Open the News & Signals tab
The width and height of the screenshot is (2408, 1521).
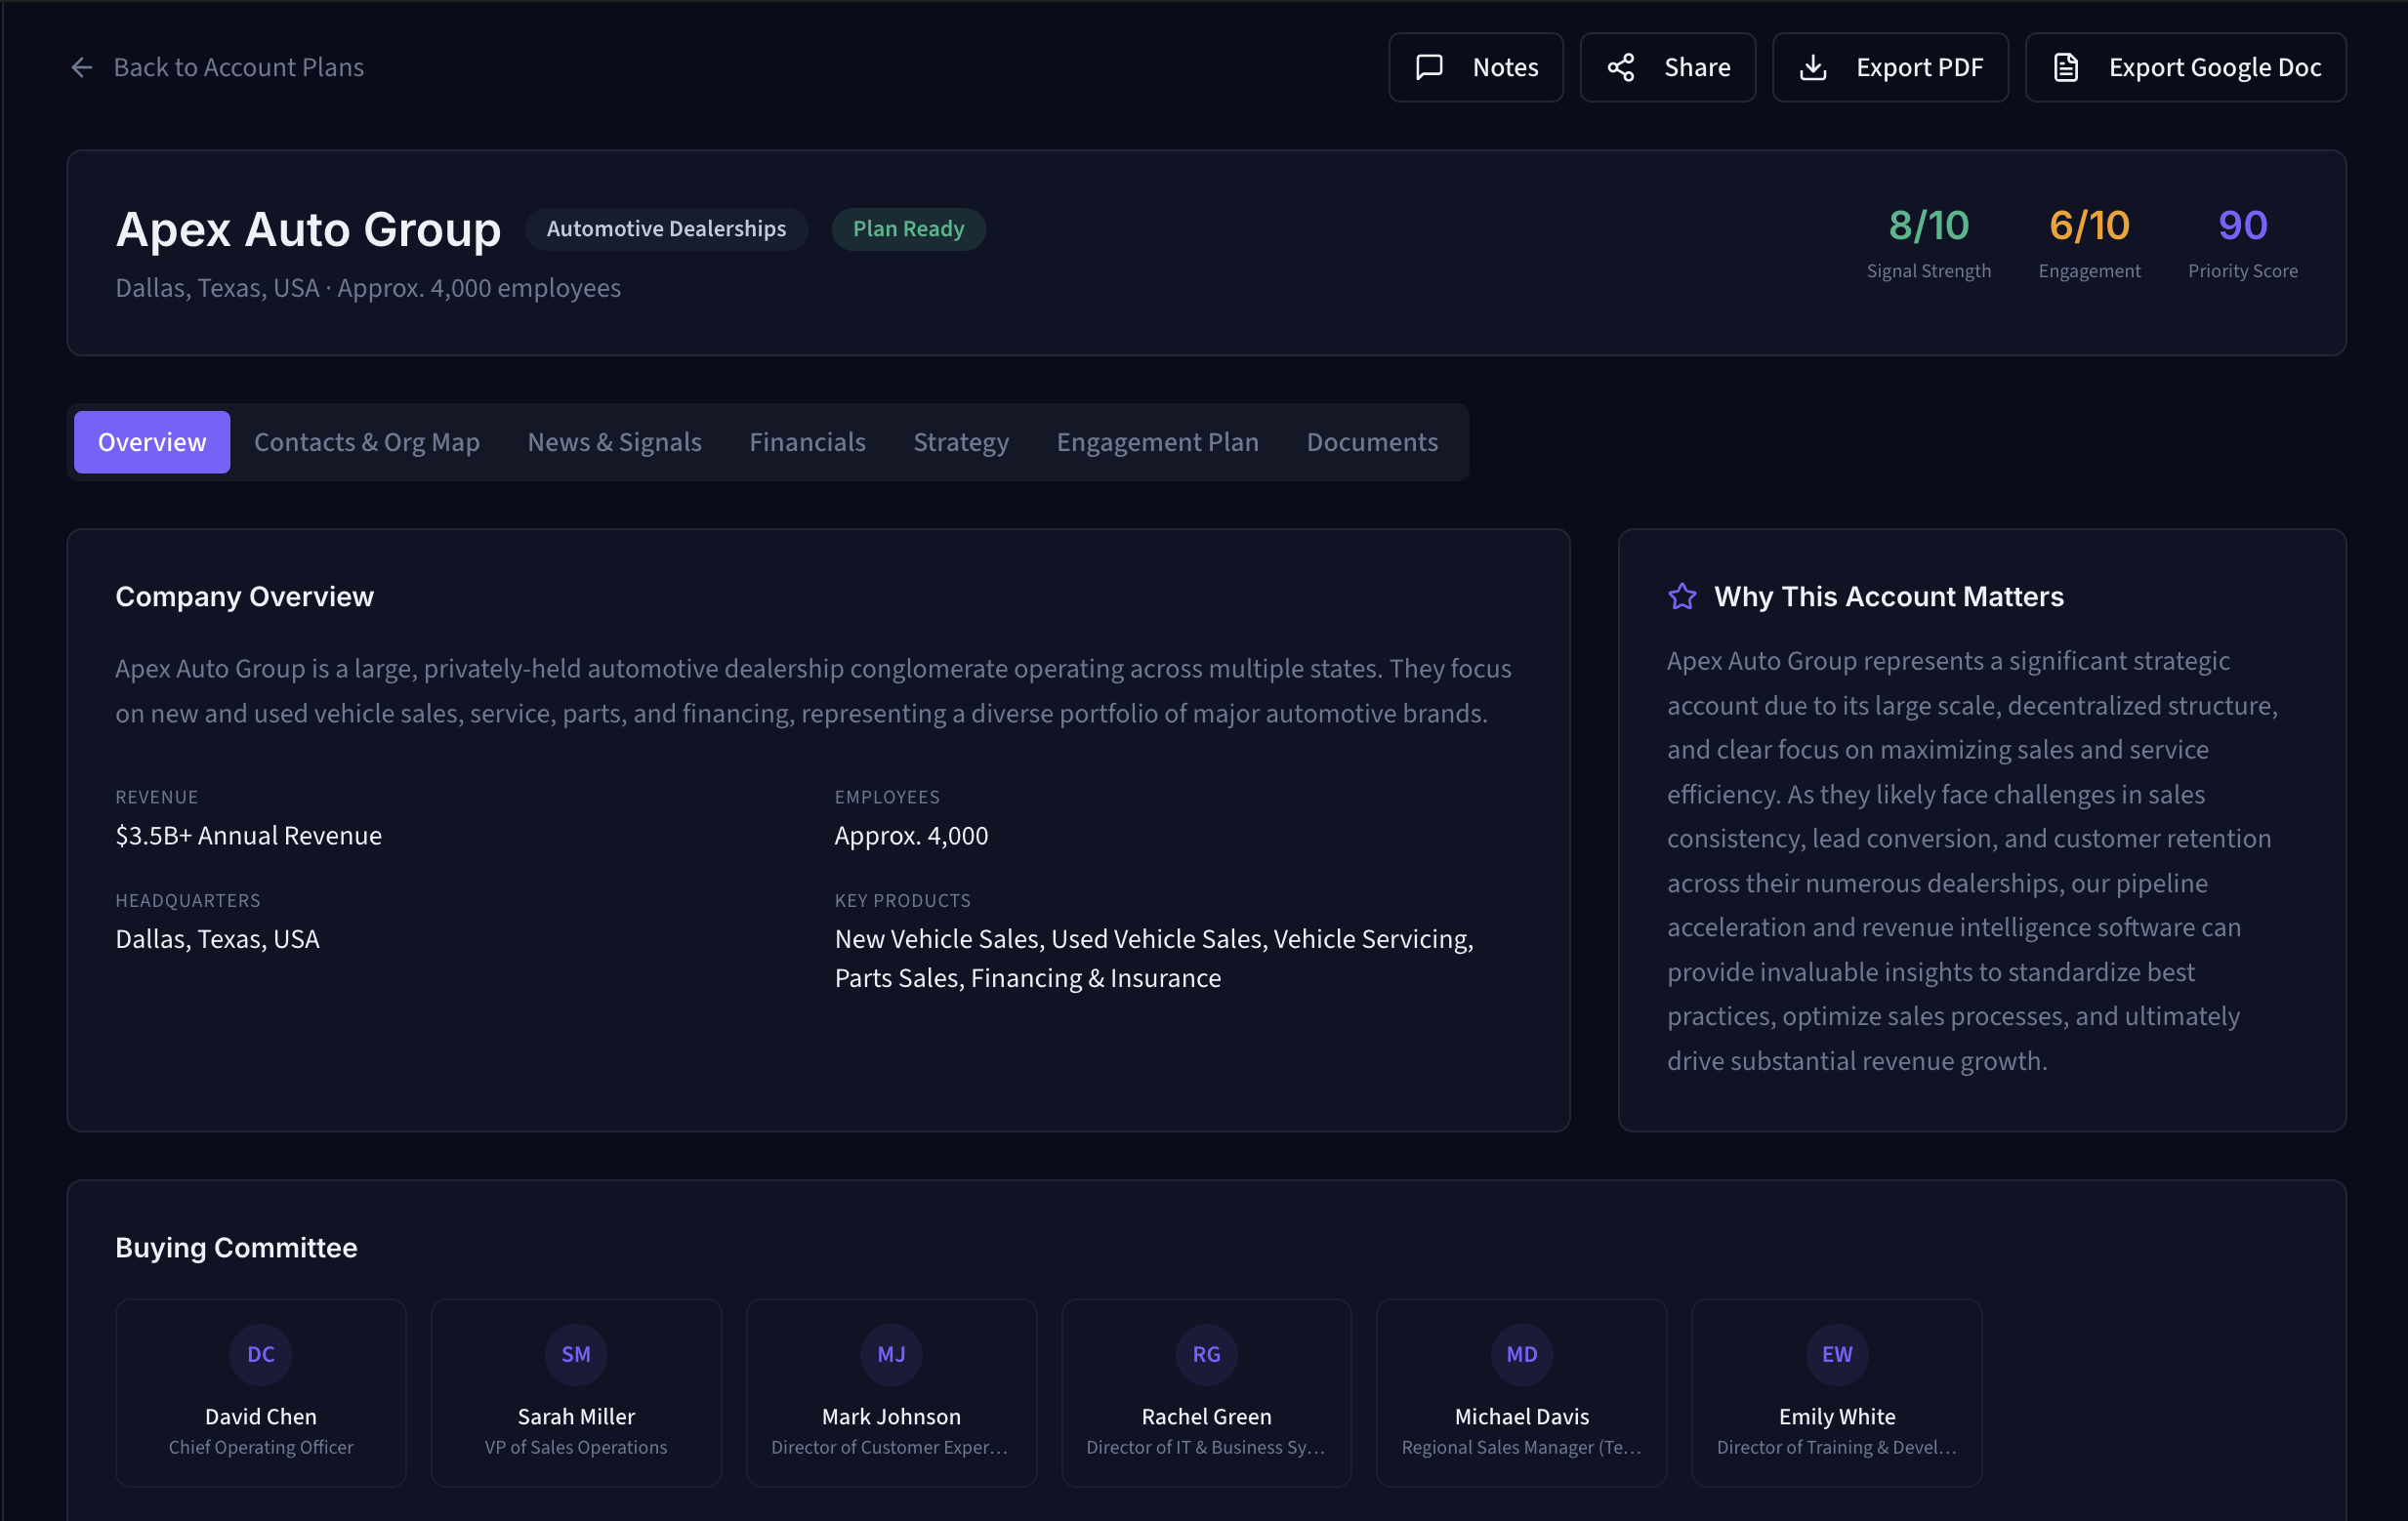point(614,441)
